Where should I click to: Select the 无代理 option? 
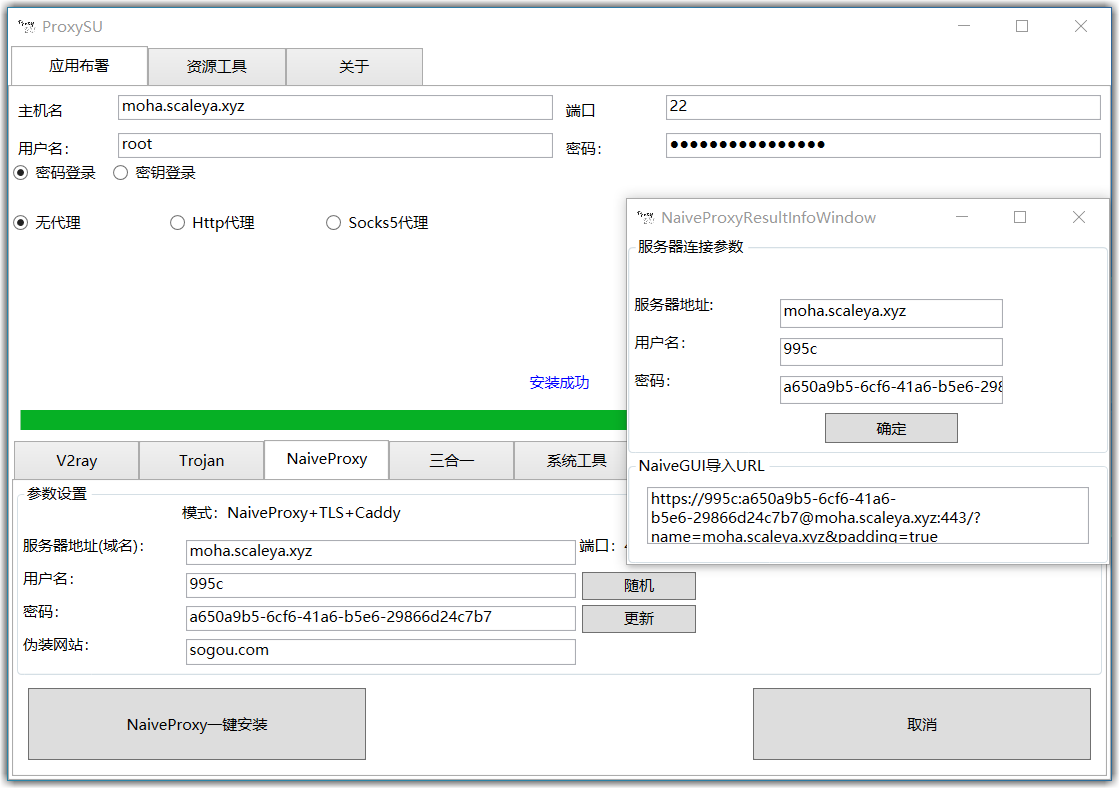pos(21,222)
